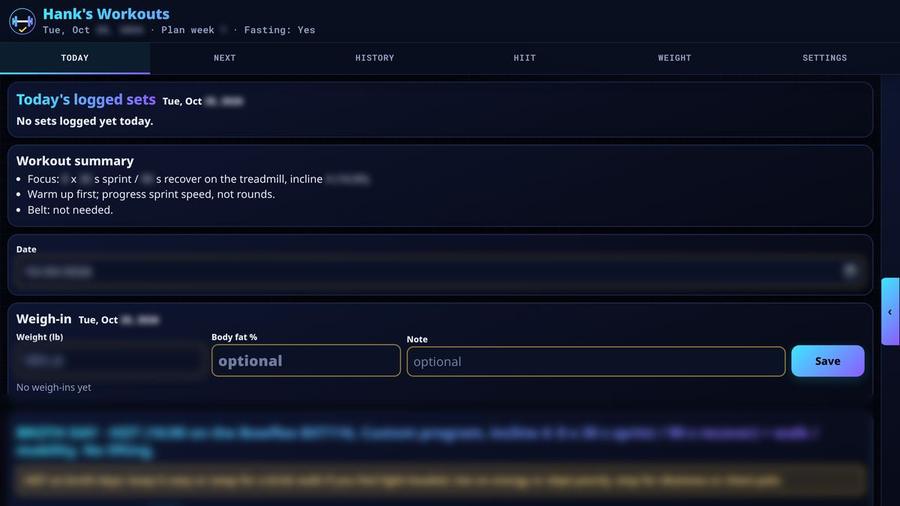Image resolution: width=900 pixels, height=506 pixels.
Task: Select the "Today's logged sets" heading
Action: point(86,99)
